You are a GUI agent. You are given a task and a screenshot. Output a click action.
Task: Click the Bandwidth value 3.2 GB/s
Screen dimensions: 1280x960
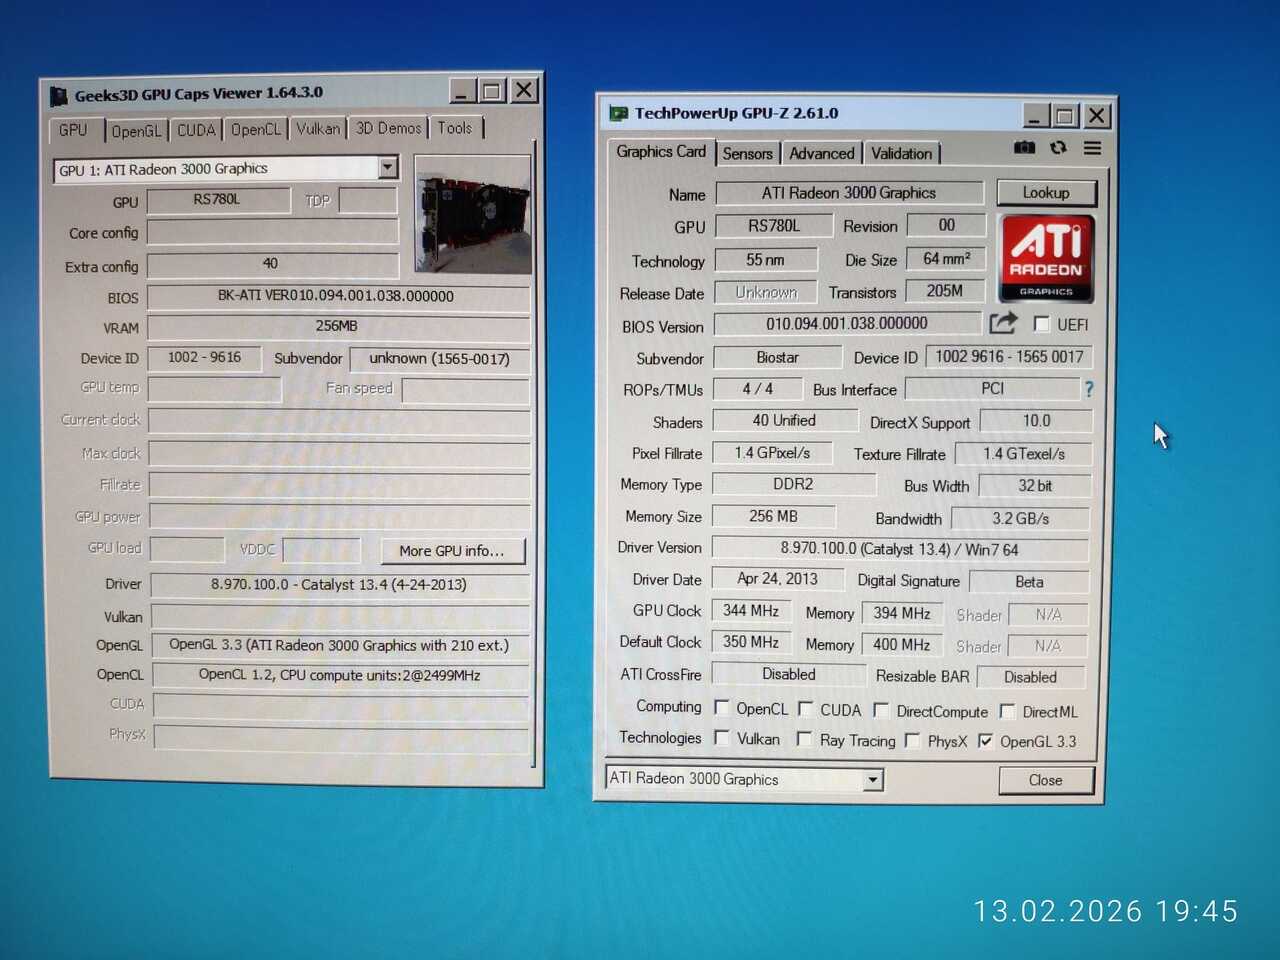click(1020, 519)
